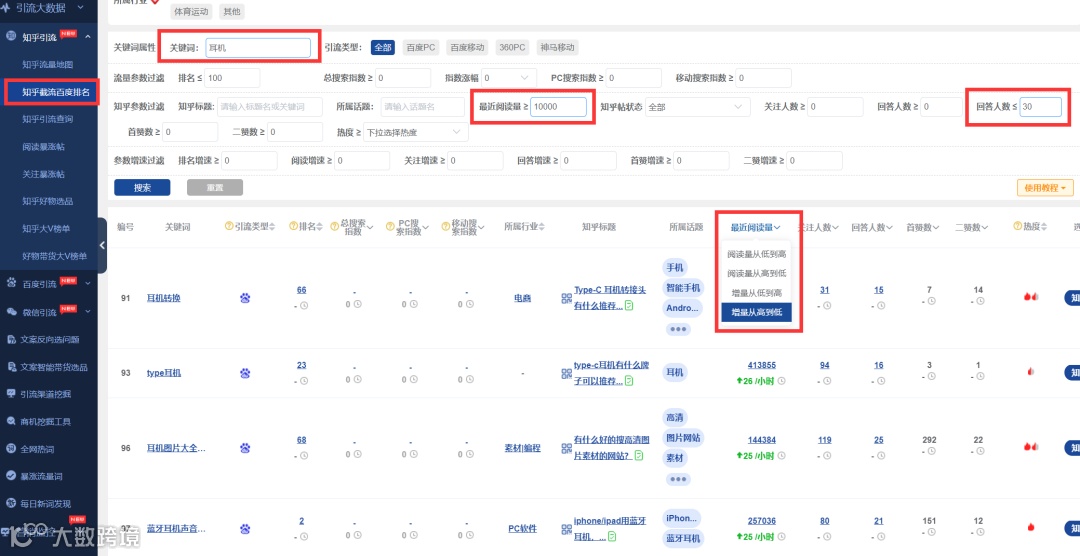
Task: Click the 重置 button
Action: (215, 187)
